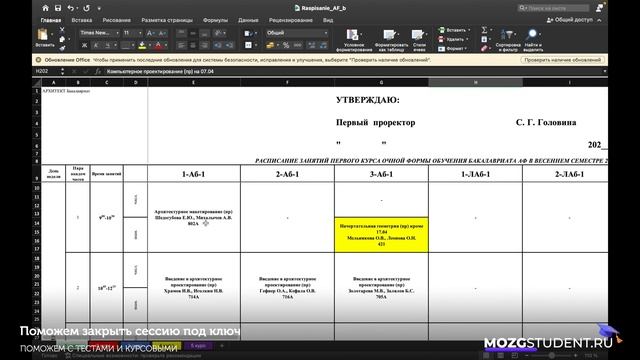The height and width of the screenshot is (360, 640).
Task: Open Найти и выделить menu
Action: tap(533, 40)
